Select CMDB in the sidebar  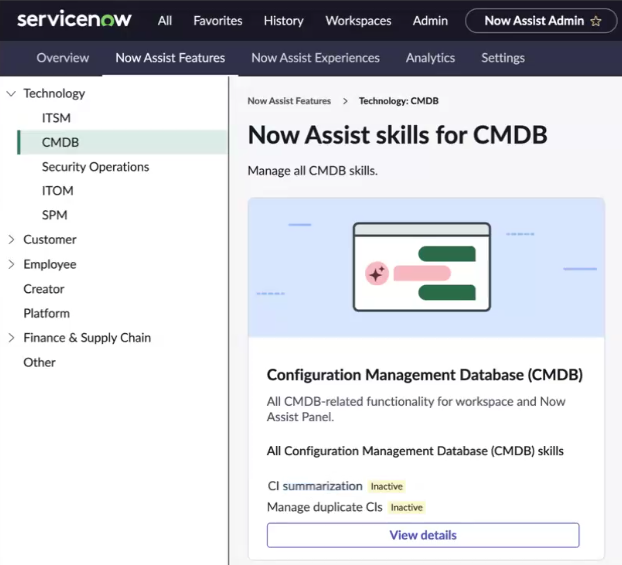[123, 142]
